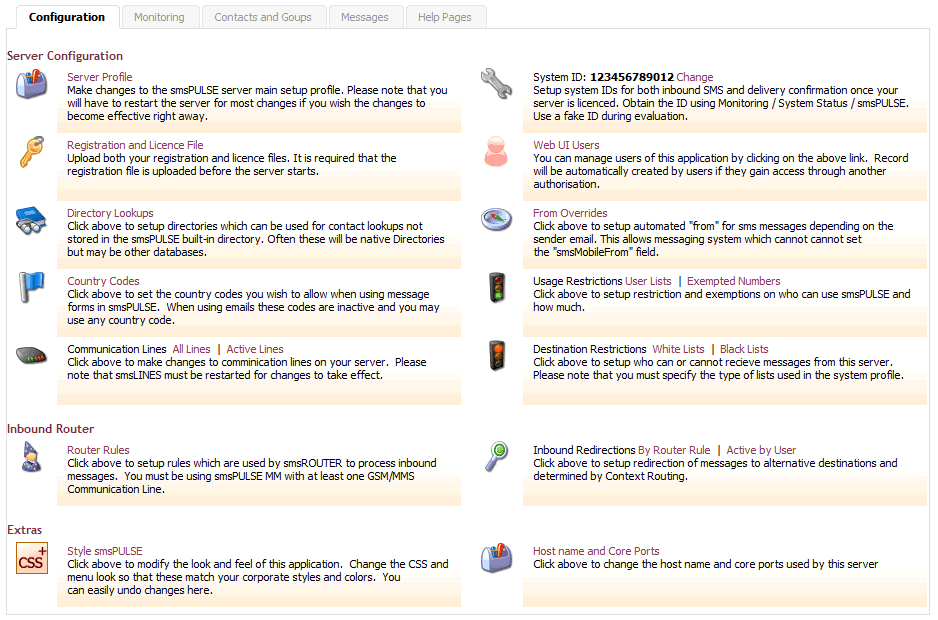Open the Monitoring tab
The width and height of the screenshot is (938, 620).
pos(159,17)
